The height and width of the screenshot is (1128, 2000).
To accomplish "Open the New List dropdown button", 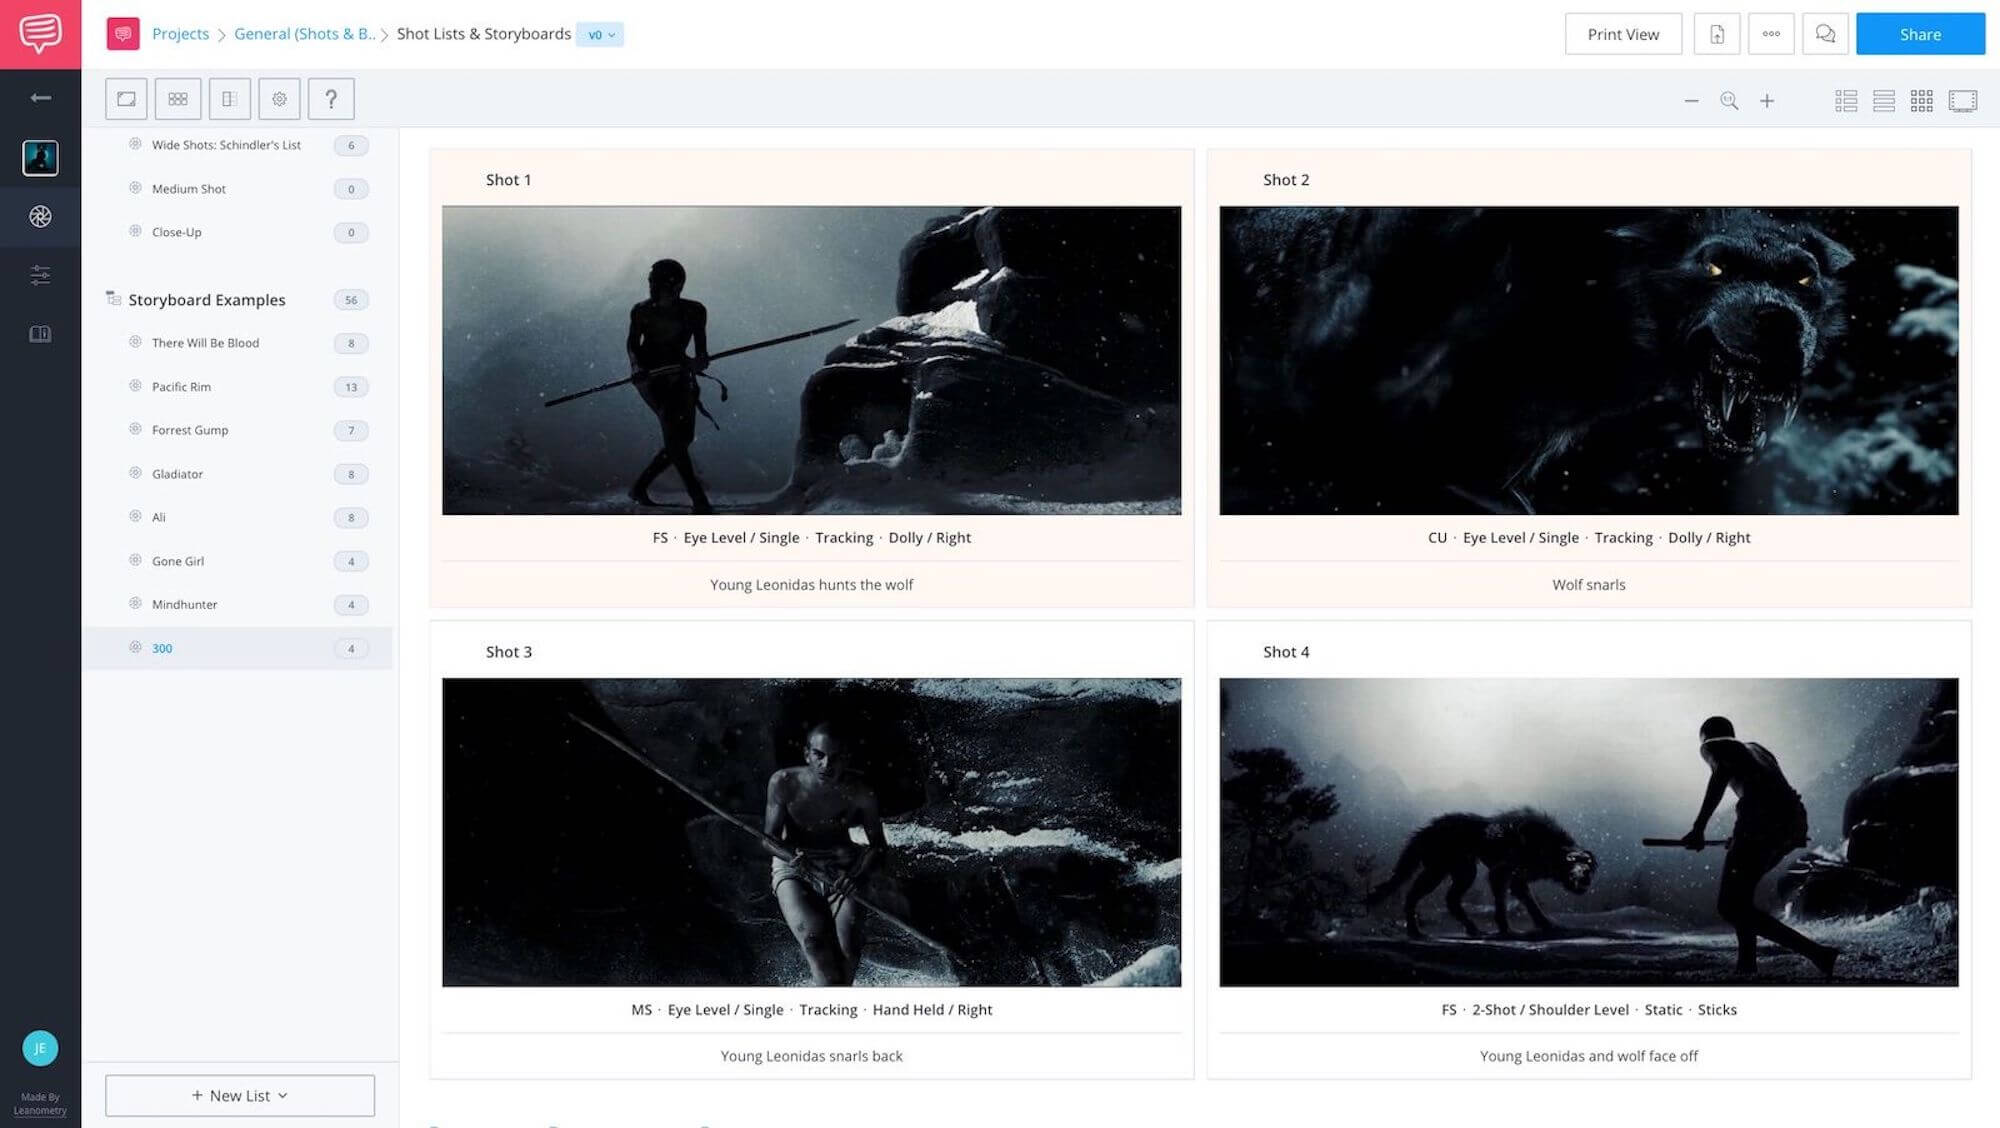I will [240, 1095].
